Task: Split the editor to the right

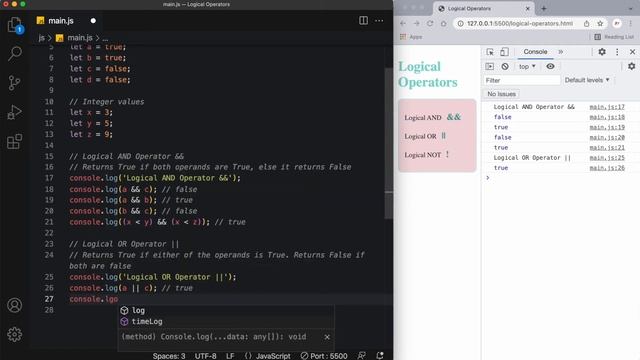Action: click(x=363, y=20)
